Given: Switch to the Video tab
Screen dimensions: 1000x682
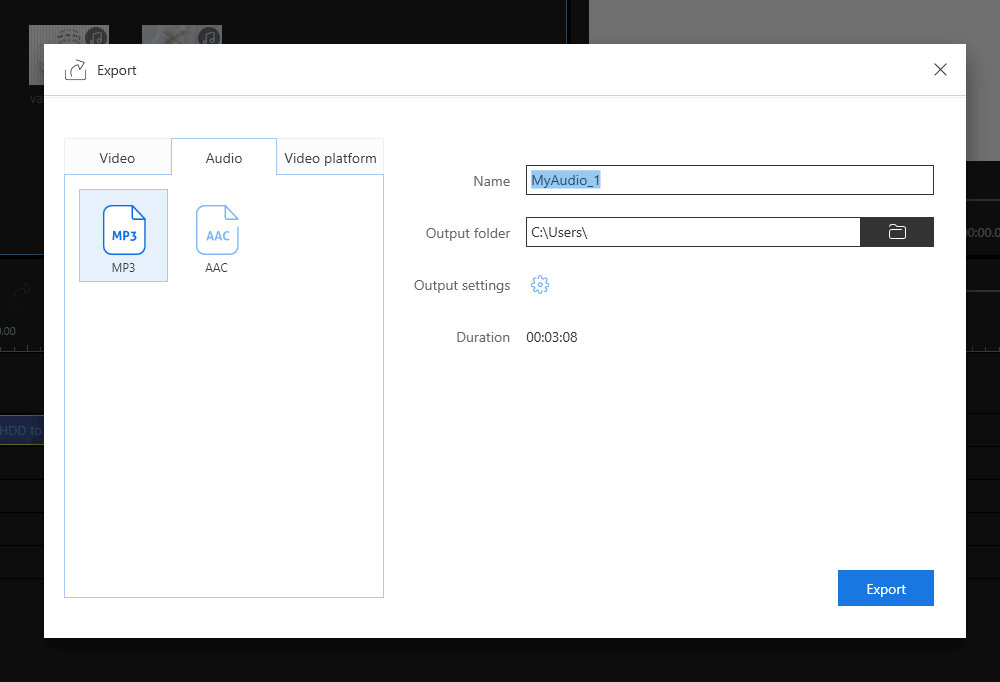Looking at the screenshot, I should click(117, 157).
